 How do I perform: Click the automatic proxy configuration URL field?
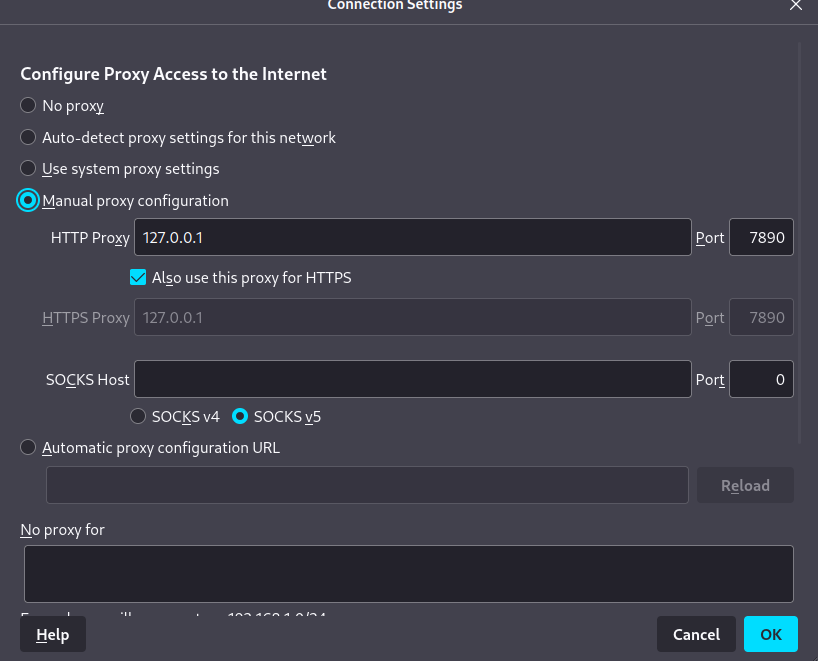[367, 485]
